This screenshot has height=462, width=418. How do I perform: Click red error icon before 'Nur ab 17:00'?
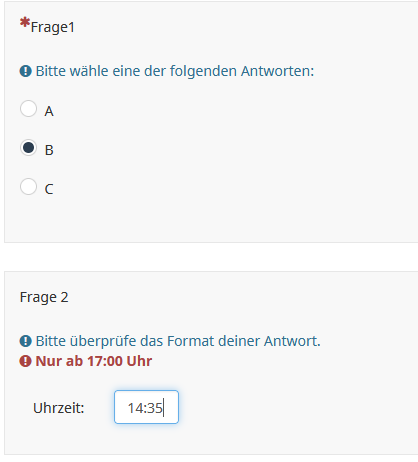pos(25,361)
